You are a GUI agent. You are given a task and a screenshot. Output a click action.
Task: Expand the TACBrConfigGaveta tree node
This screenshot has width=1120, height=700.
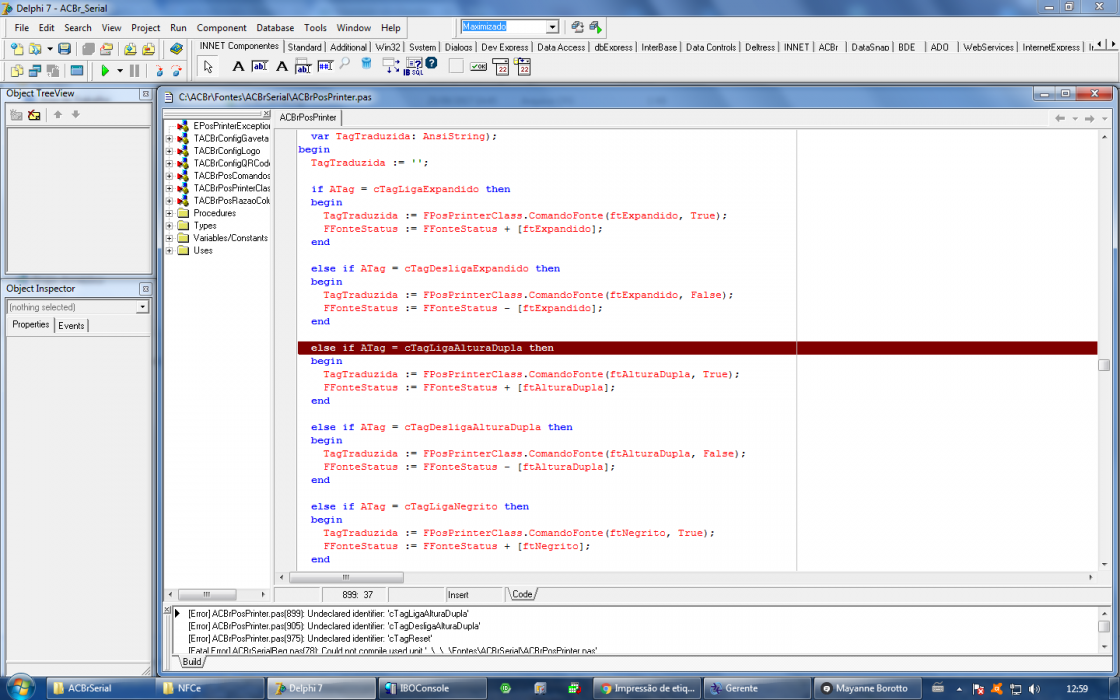[x=169, y=139]
